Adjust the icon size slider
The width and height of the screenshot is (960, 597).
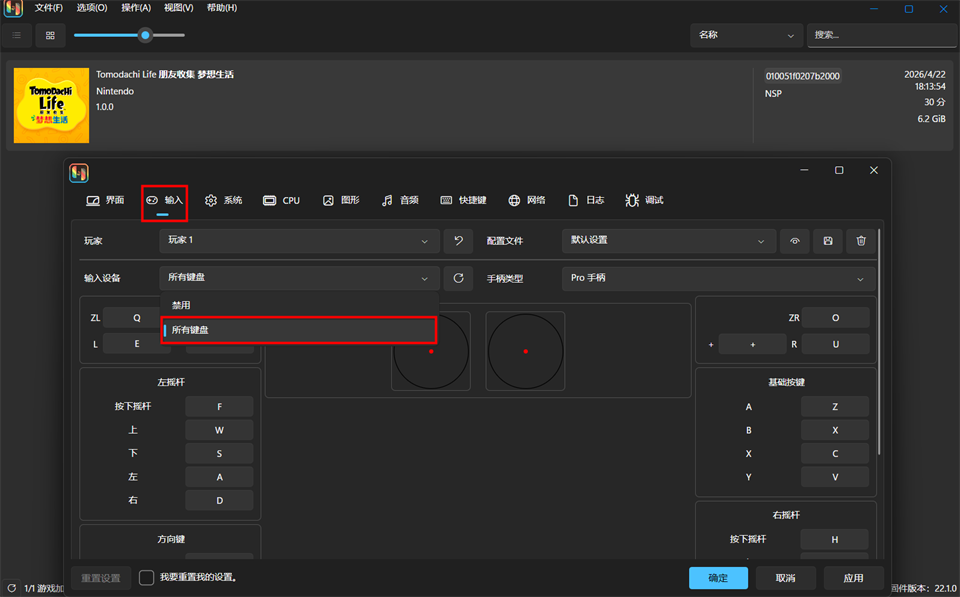129,35
